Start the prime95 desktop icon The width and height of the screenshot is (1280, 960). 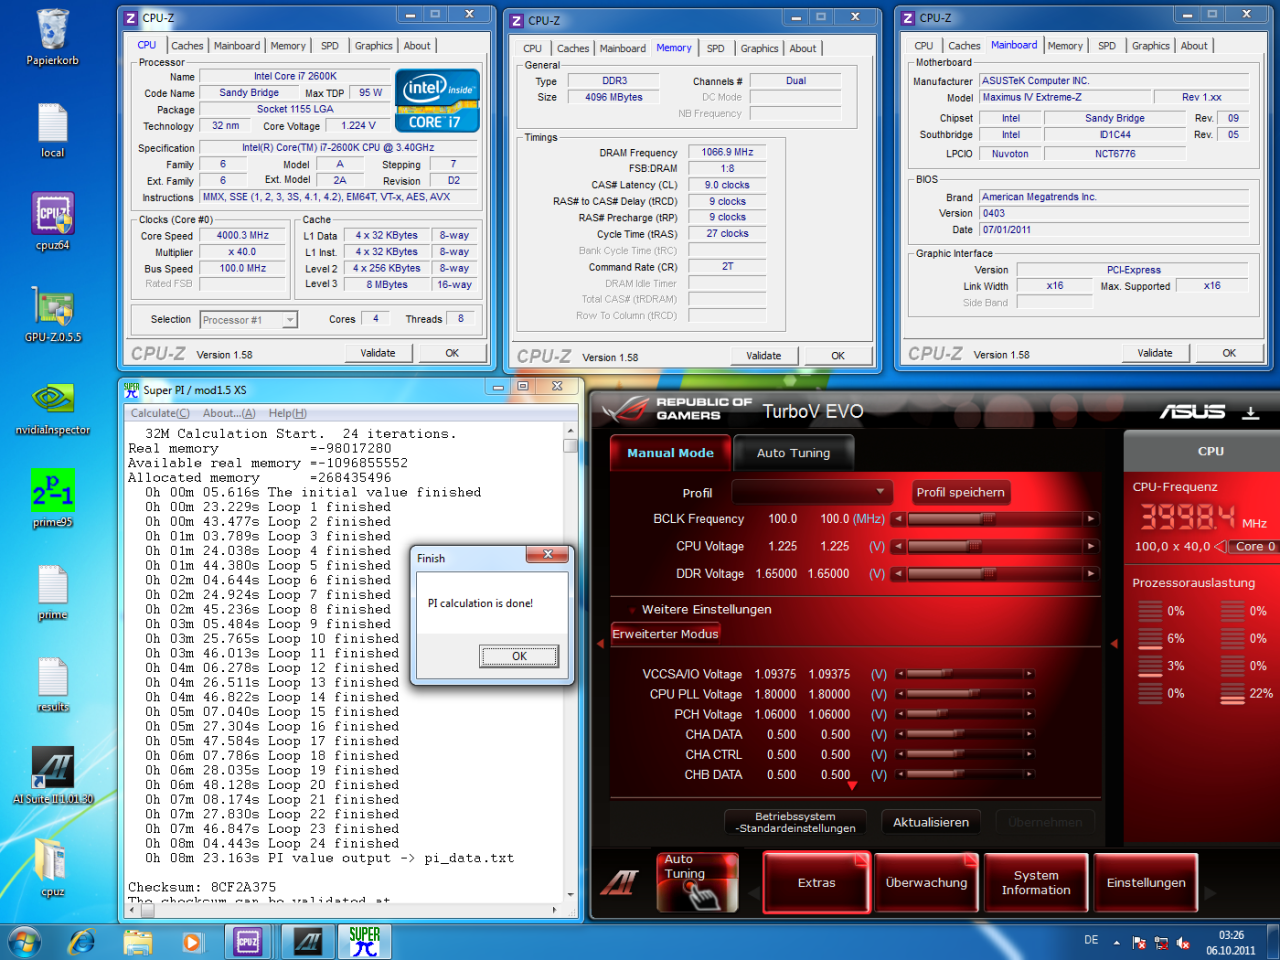(52, 498)
